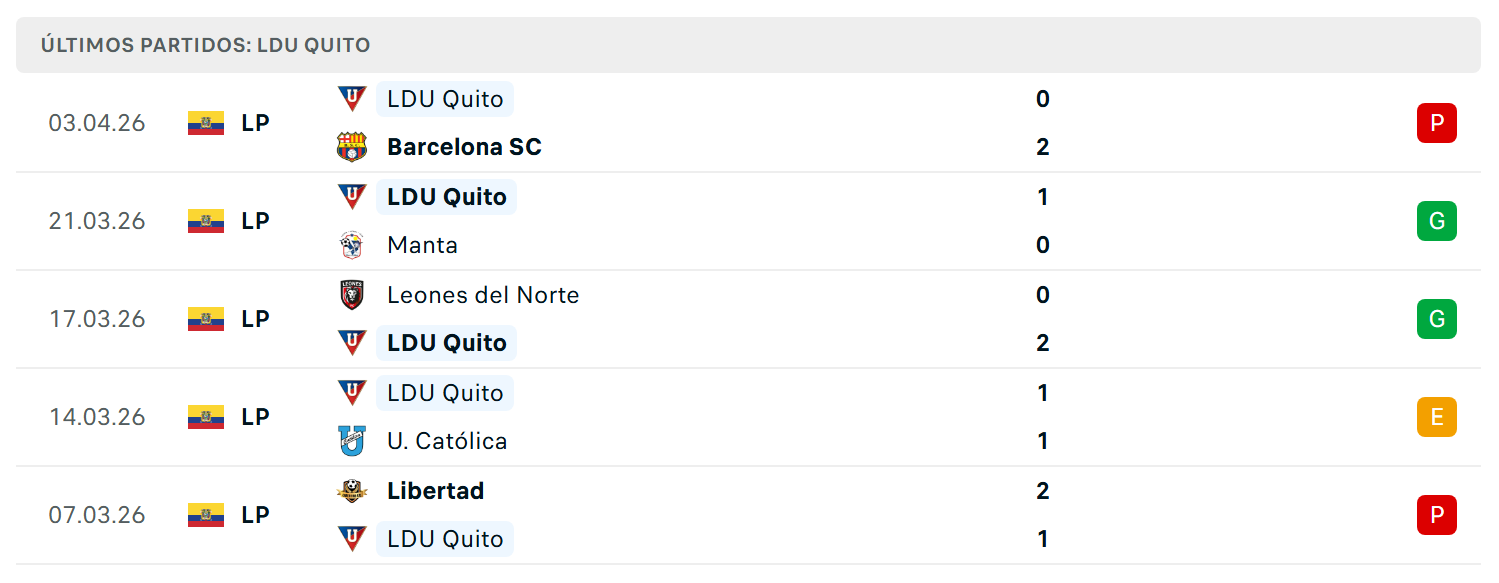The width and height of the screenshot is (1499, 583).
Task: Click the Libertad club crest
Action: coord(352,491)
